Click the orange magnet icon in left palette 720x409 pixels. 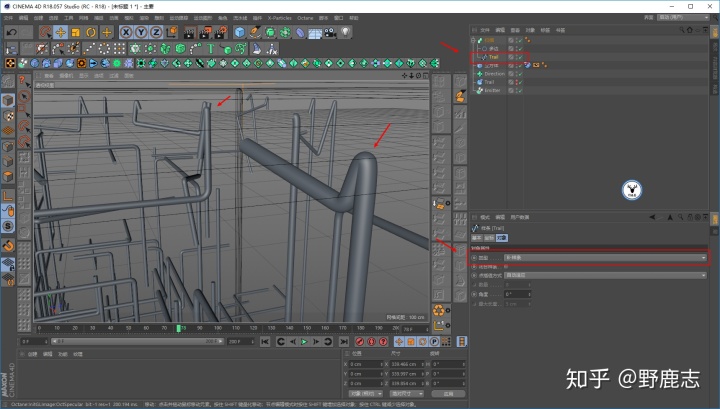tap(8, 246)
